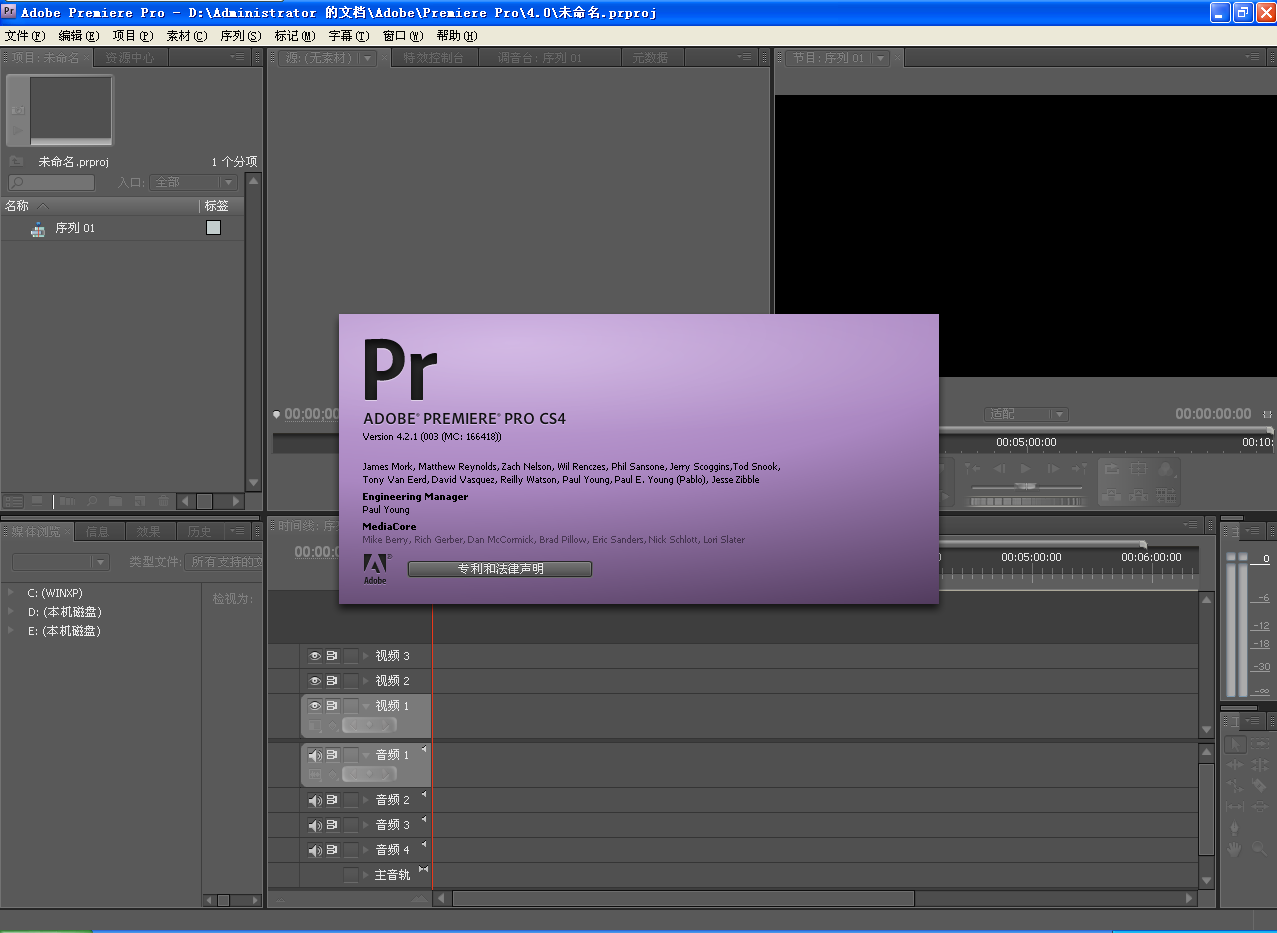
Task: Open the 序列(S) menu
Action: click(241, 35)
